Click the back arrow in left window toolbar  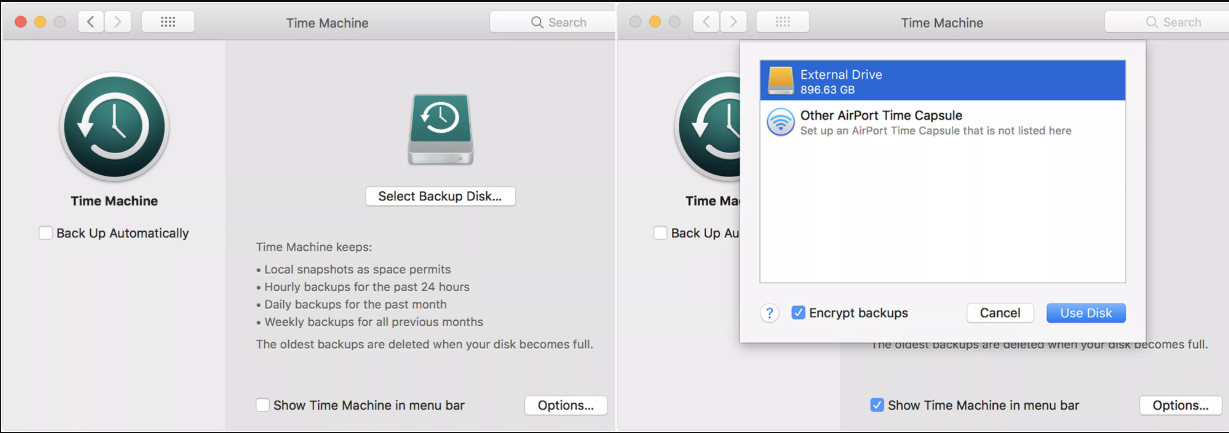pyautogui.click(x=91, y=22)
